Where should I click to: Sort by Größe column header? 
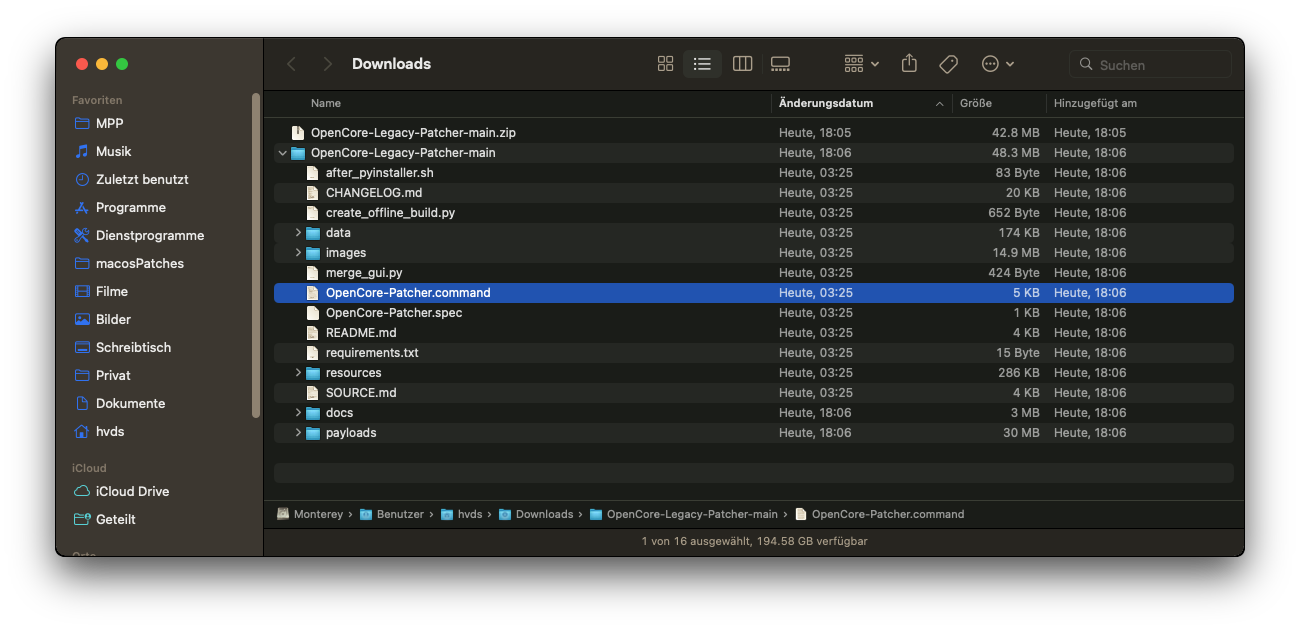tap(975, 103)
